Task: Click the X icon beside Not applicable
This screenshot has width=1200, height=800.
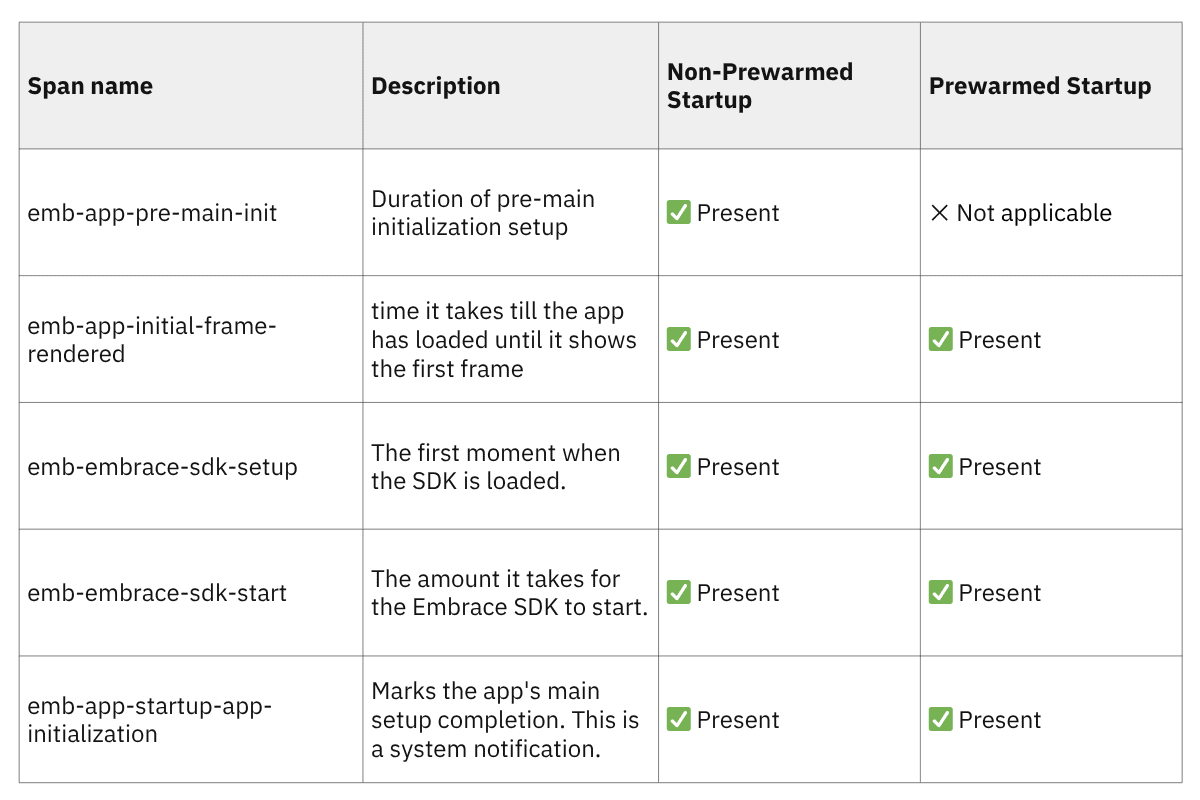Action: coord(939,213)
